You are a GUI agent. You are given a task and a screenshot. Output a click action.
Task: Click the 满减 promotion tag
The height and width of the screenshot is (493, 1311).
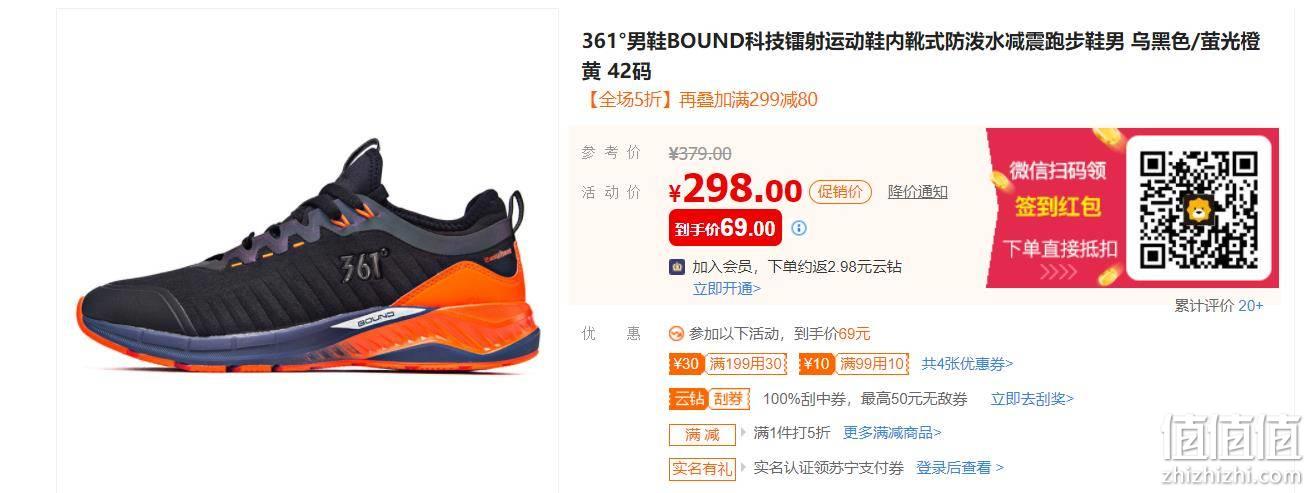pos(702,434)
